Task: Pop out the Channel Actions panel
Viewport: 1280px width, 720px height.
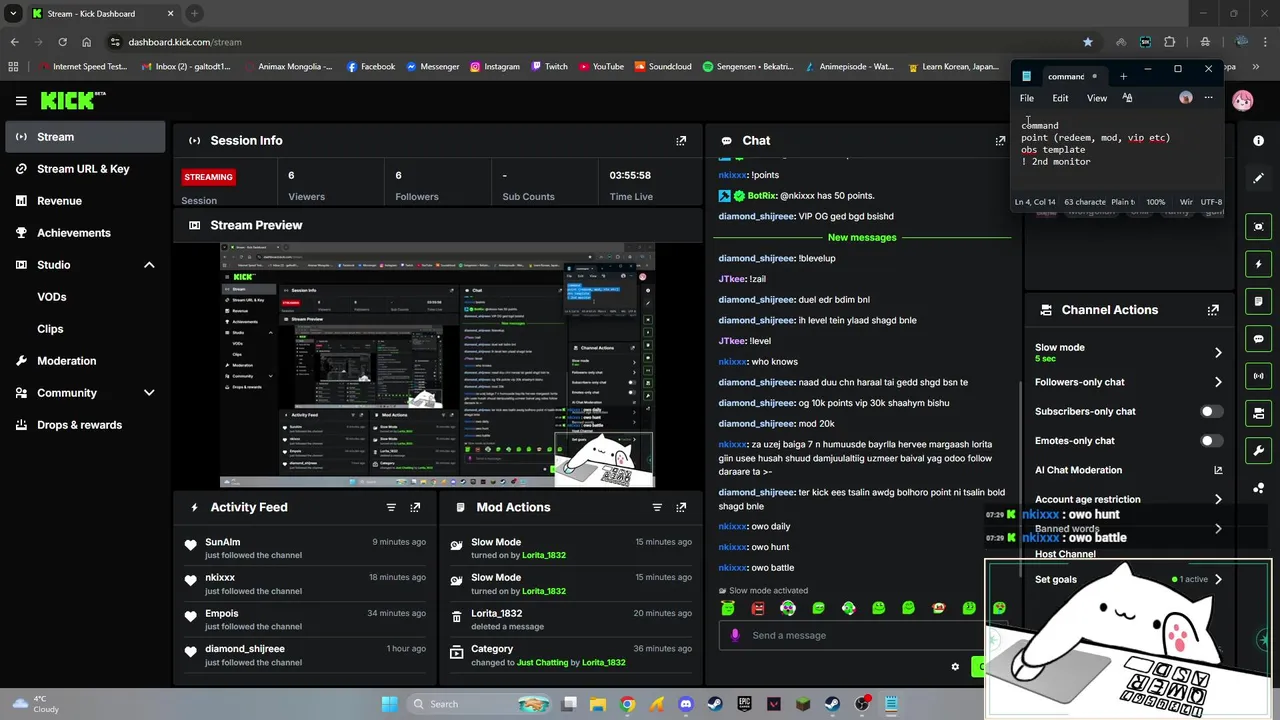Action: 1213,310
